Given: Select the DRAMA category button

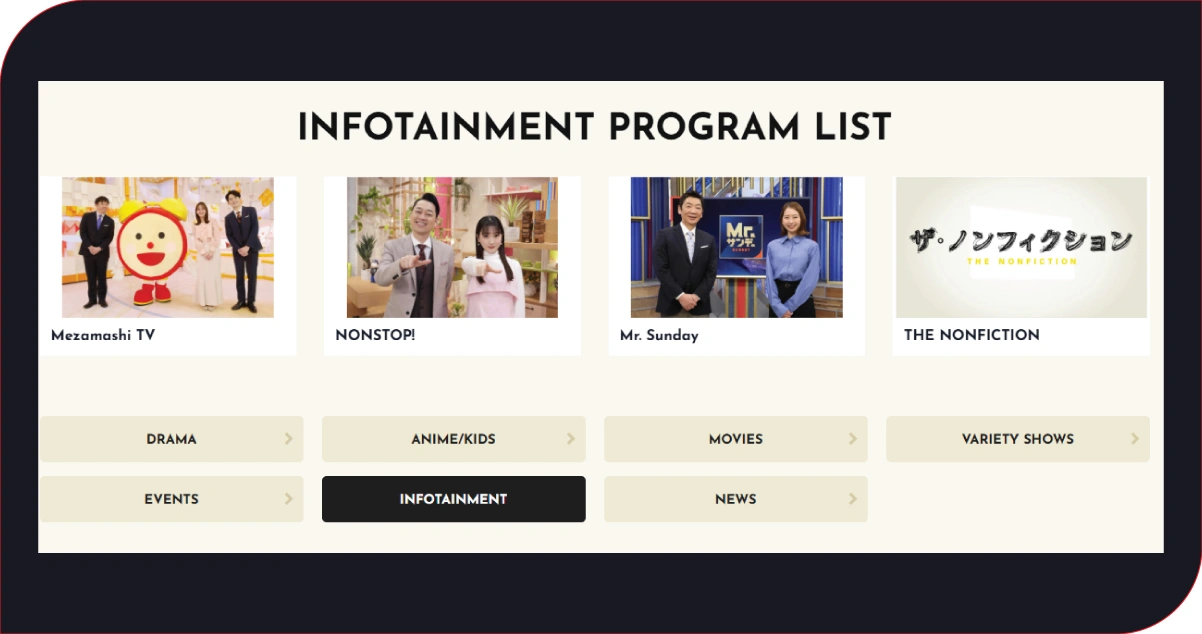Looking at the screenshot, I should pos(172,439).
